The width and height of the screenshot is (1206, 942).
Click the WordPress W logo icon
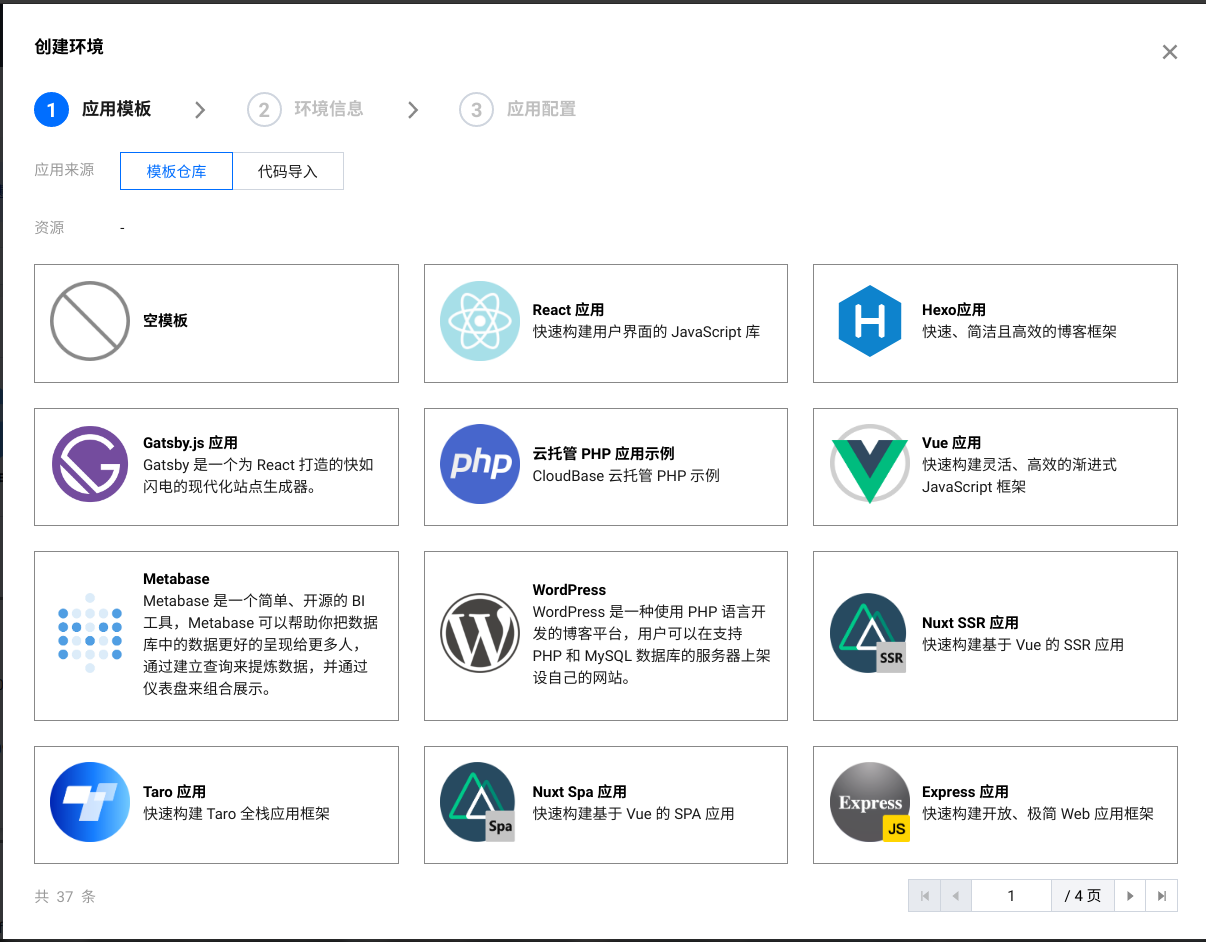pos(480,634)
